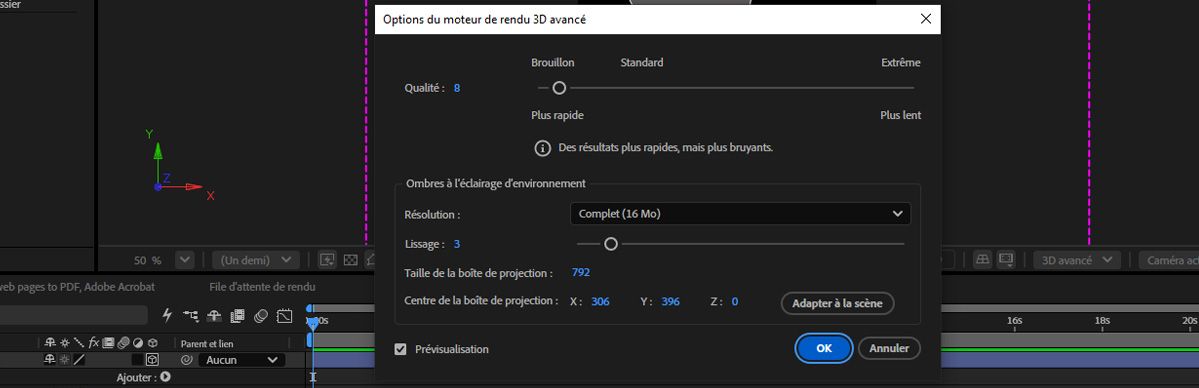Open the (Un demi) resolution dropdown

(x=255, y=260)
